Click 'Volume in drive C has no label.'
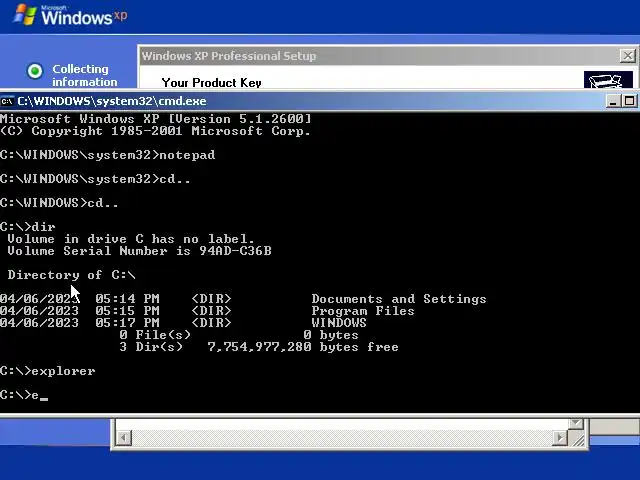The height and width of the screenshot is (480, 640). coord(131,239)
